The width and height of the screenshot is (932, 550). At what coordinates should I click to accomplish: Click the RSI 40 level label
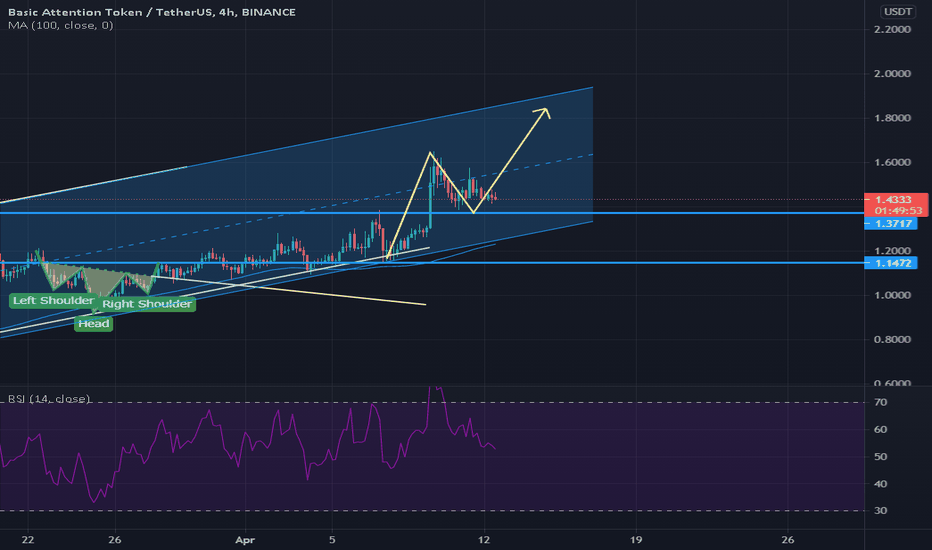coord(880,484)
